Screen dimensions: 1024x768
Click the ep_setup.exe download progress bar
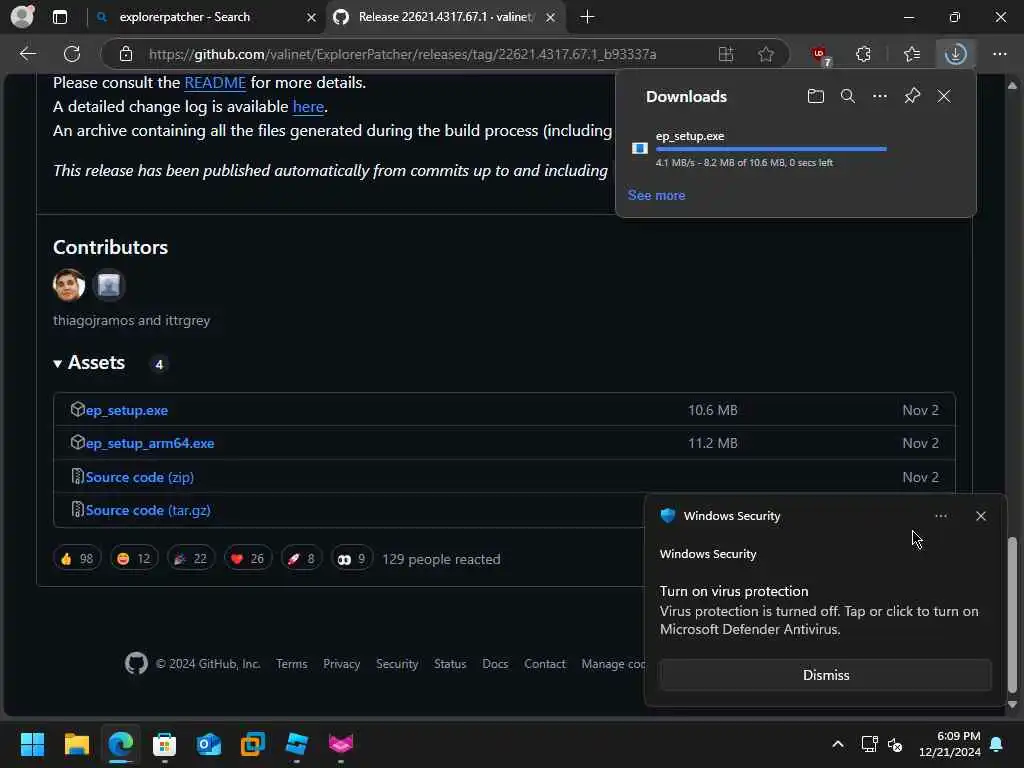coord(771,150)
